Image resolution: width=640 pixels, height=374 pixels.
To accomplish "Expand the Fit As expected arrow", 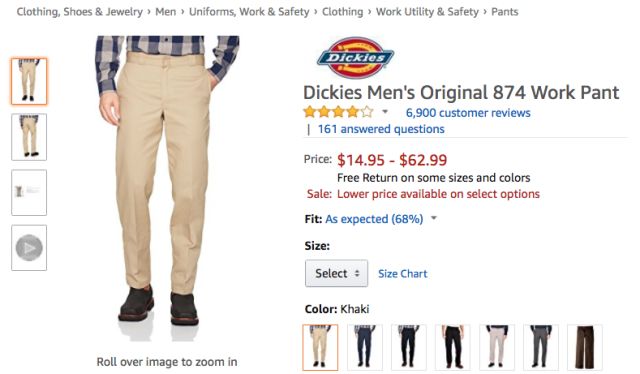I will tap(434, 218).
